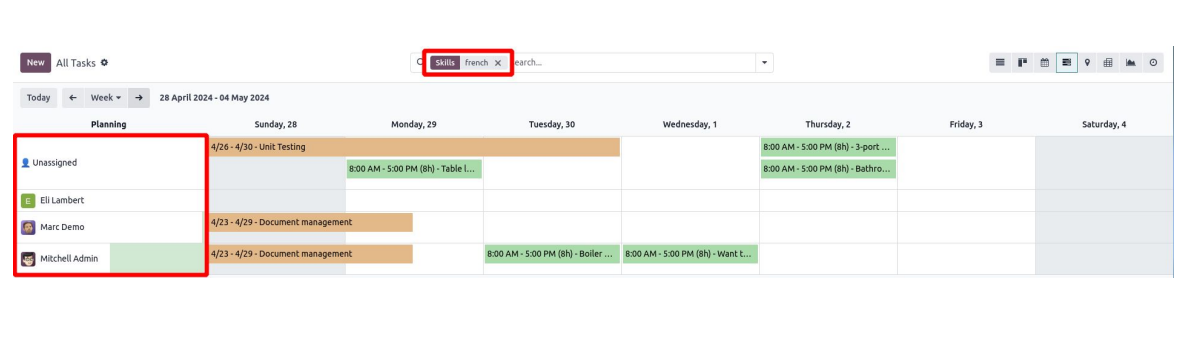Viewport: 1177px width, 361px height.
Task: Select the Gantt view icon
Action: 1067,63
